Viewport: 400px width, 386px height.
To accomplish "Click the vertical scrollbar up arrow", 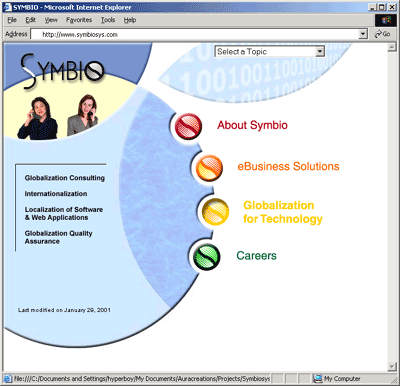I will click(x=392, y=48).
